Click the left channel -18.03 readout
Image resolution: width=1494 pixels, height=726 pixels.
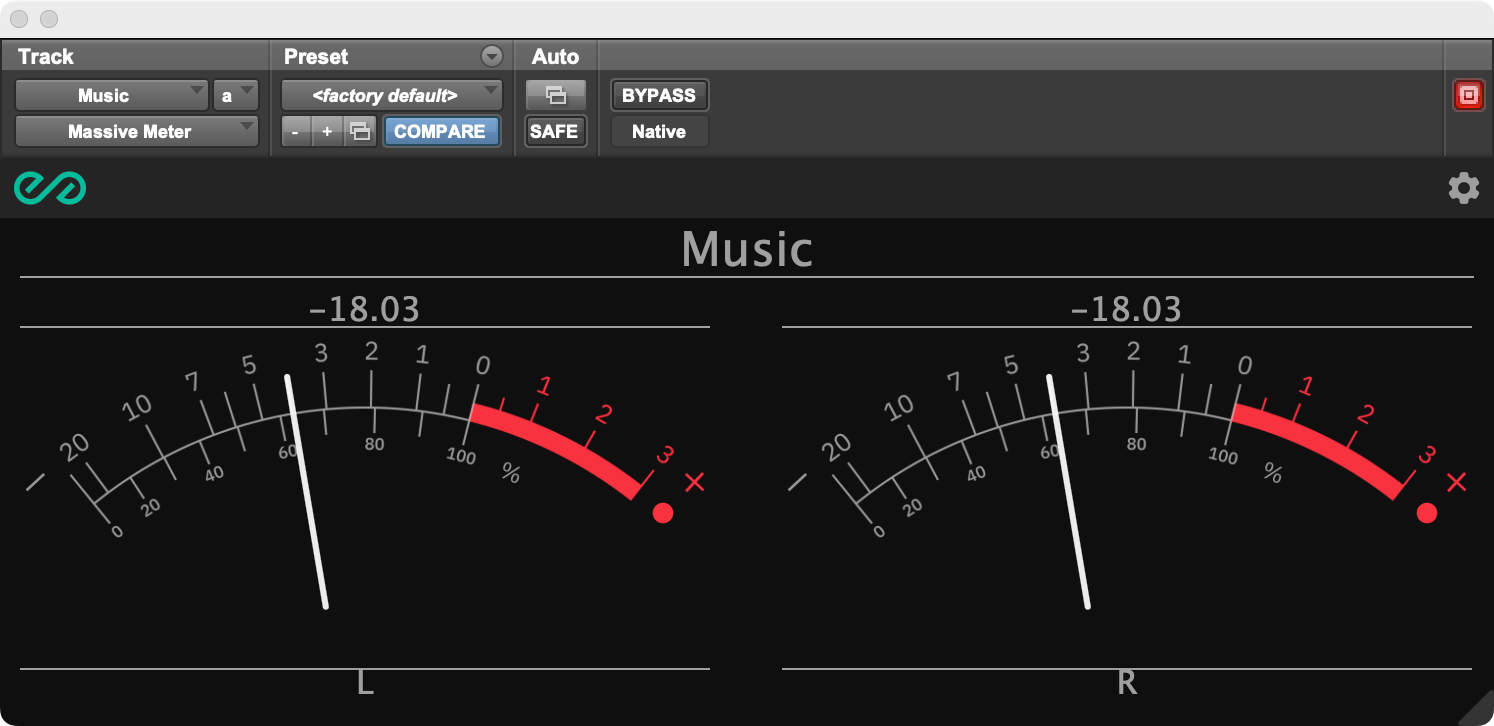[x=365, y=309]
